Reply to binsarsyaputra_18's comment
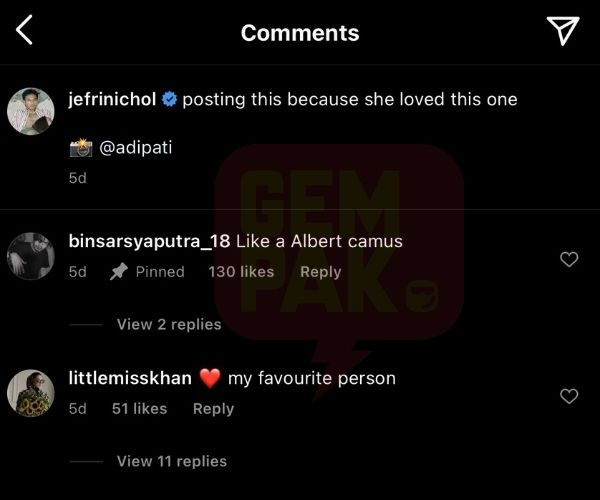Screen dimensions: 600x500 321,272
